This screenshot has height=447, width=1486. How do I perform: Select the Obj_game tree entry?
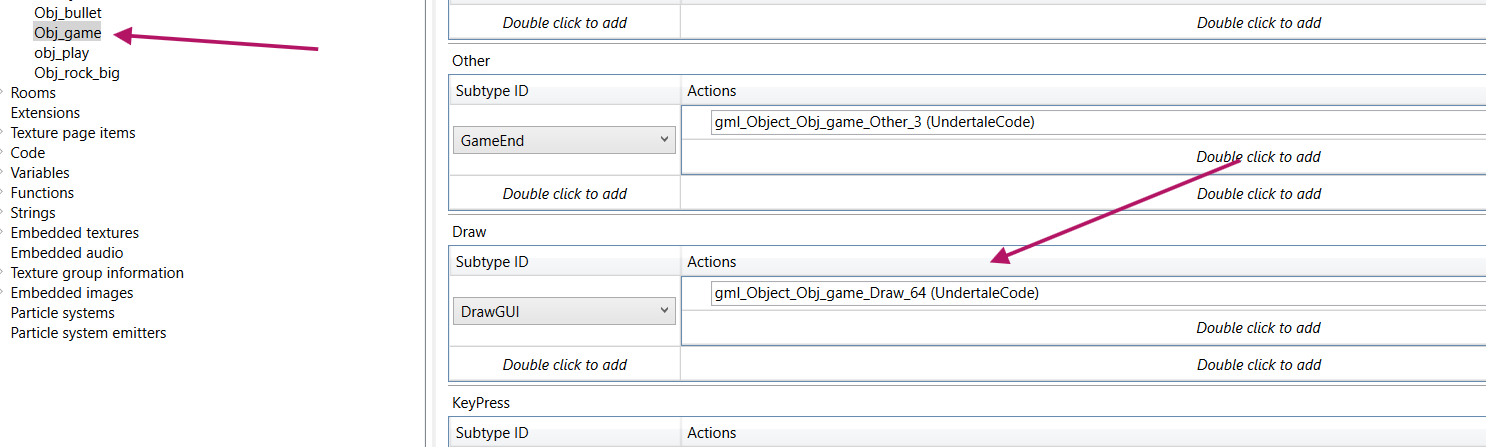click(x=68, y=33)
